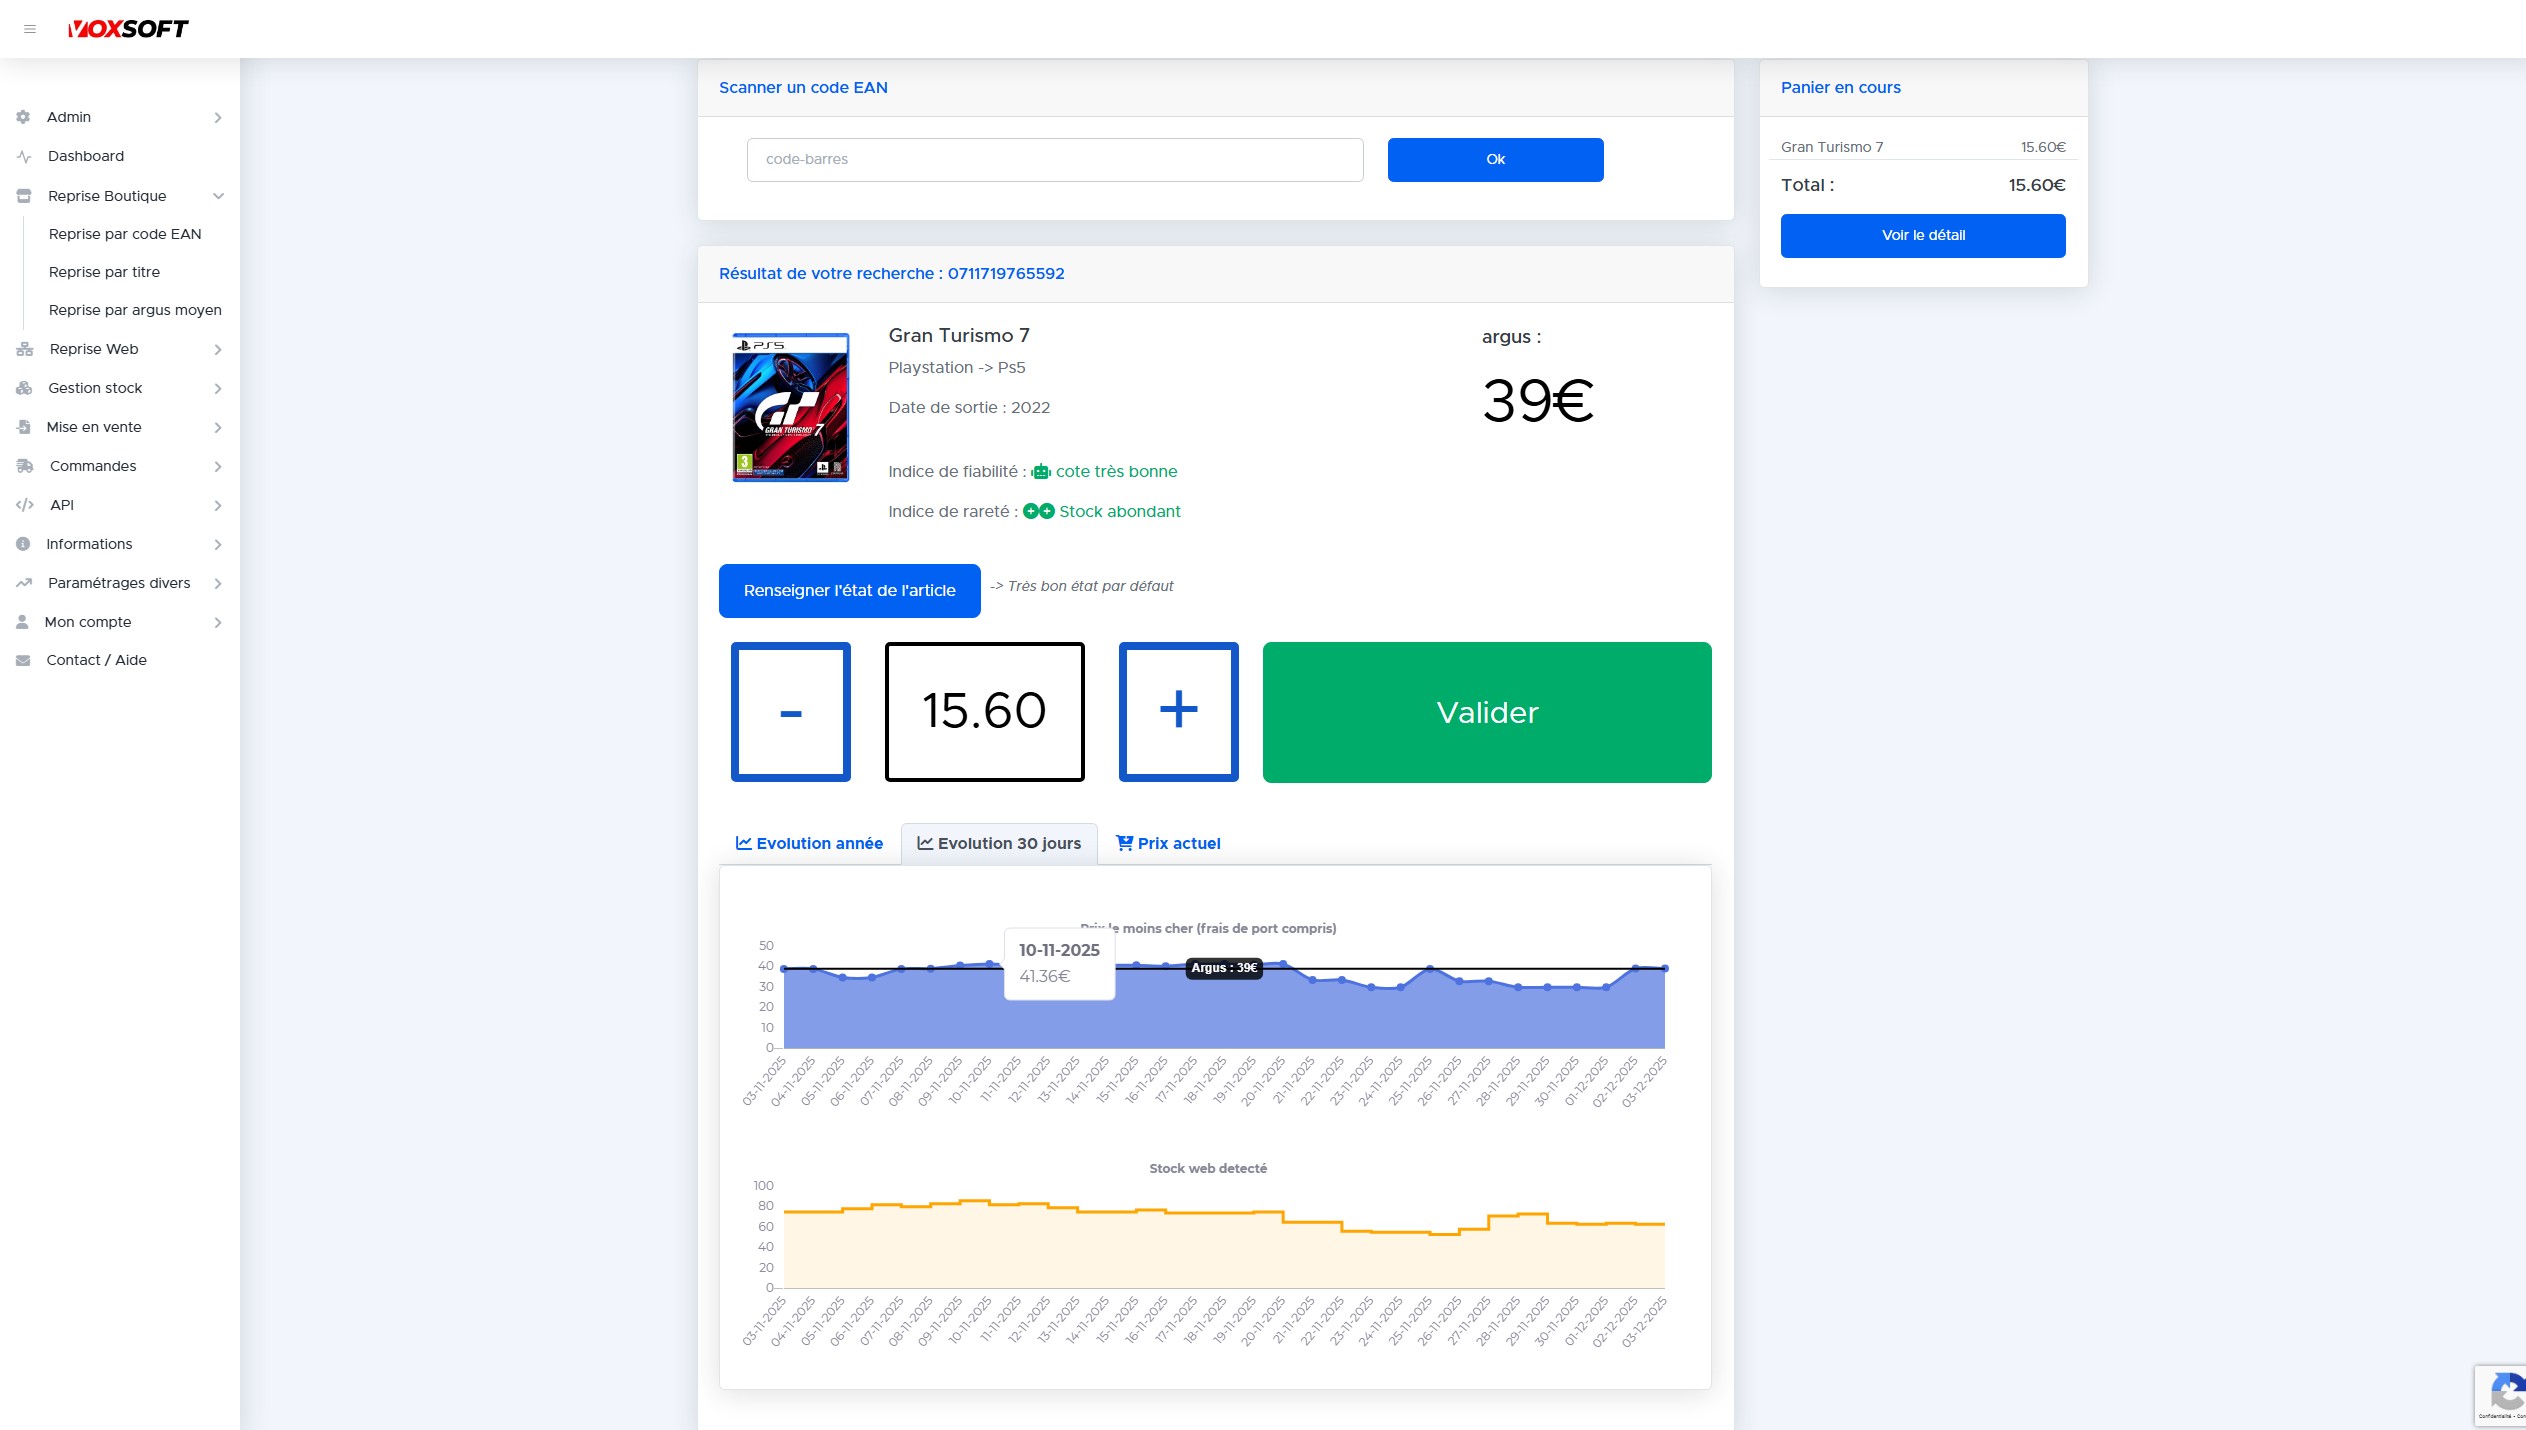The width and height of the screenshot is (2526, 1430).
Task: Switch to the Prix actuel tab
Action: [1168, 843]
